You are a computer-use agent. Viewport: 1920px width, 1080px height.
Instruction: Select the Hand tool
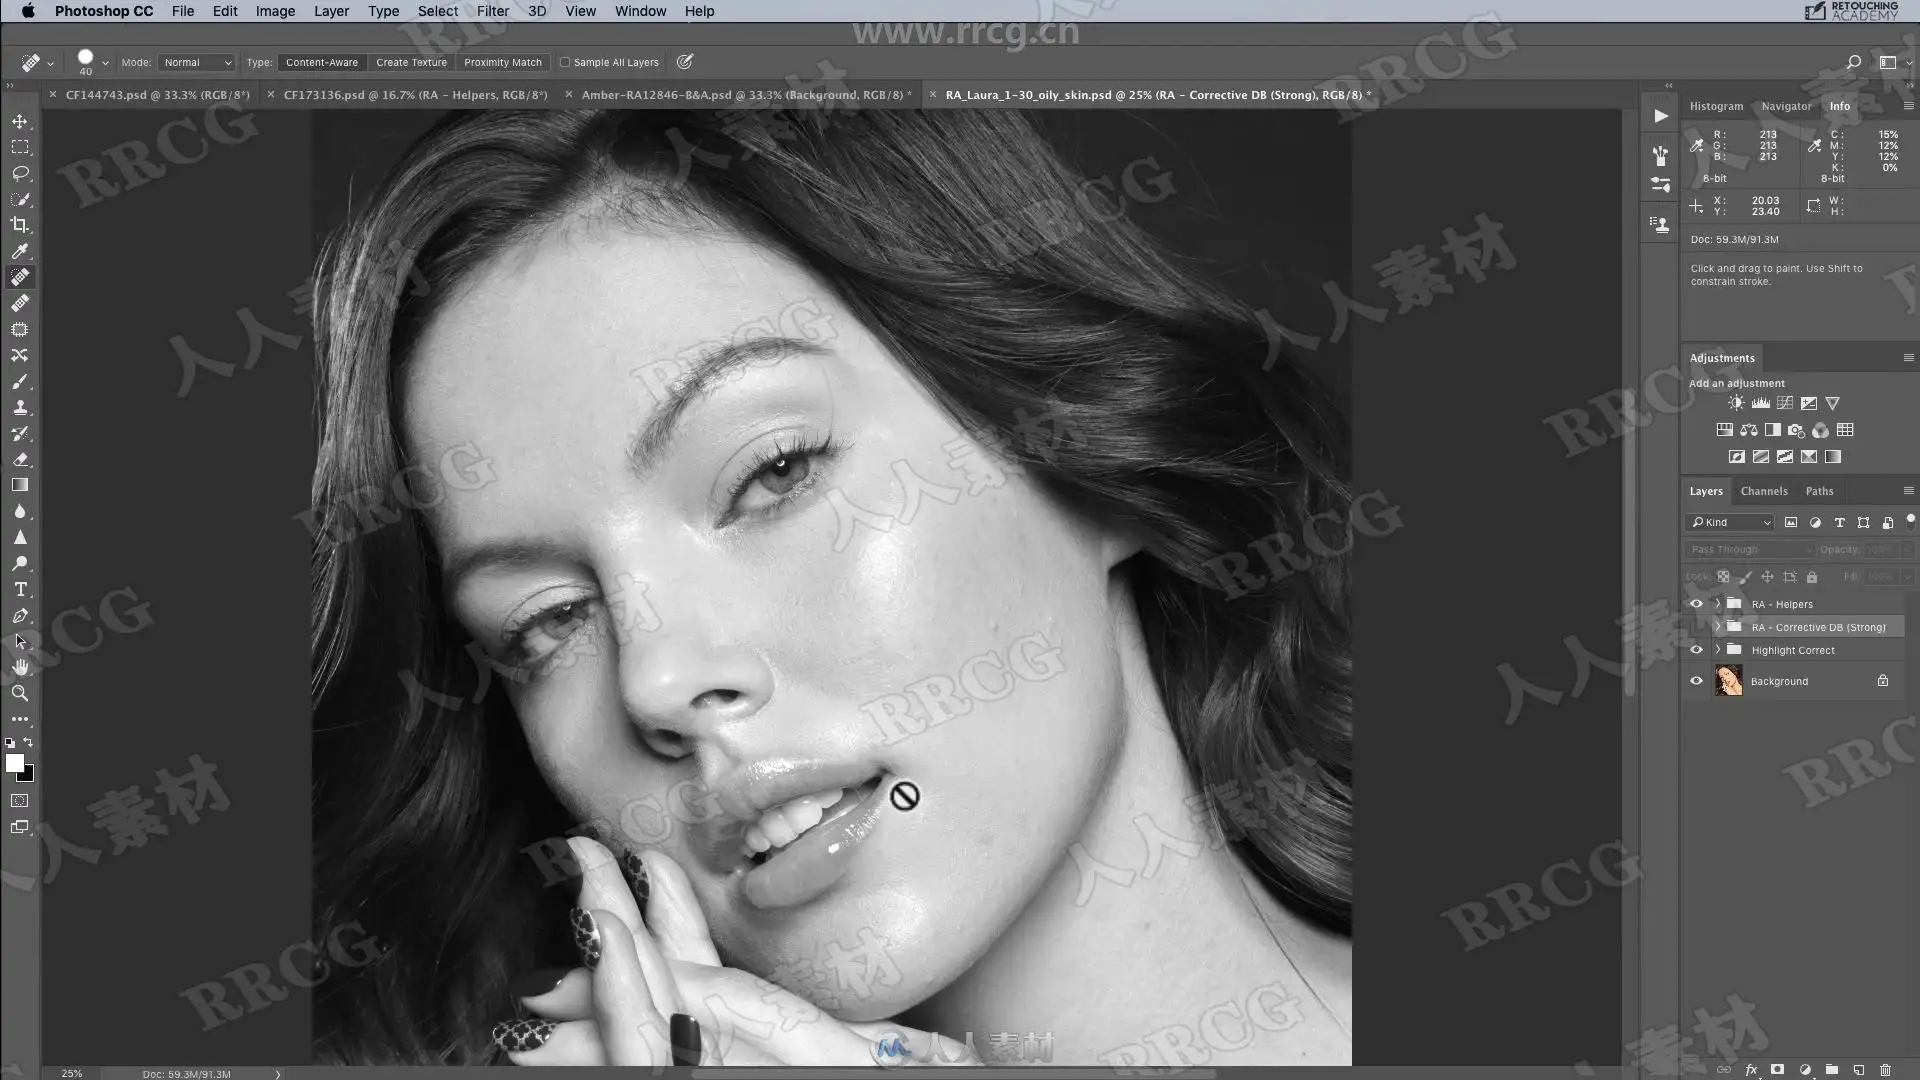pyautogui.click(x=20, y=667)
